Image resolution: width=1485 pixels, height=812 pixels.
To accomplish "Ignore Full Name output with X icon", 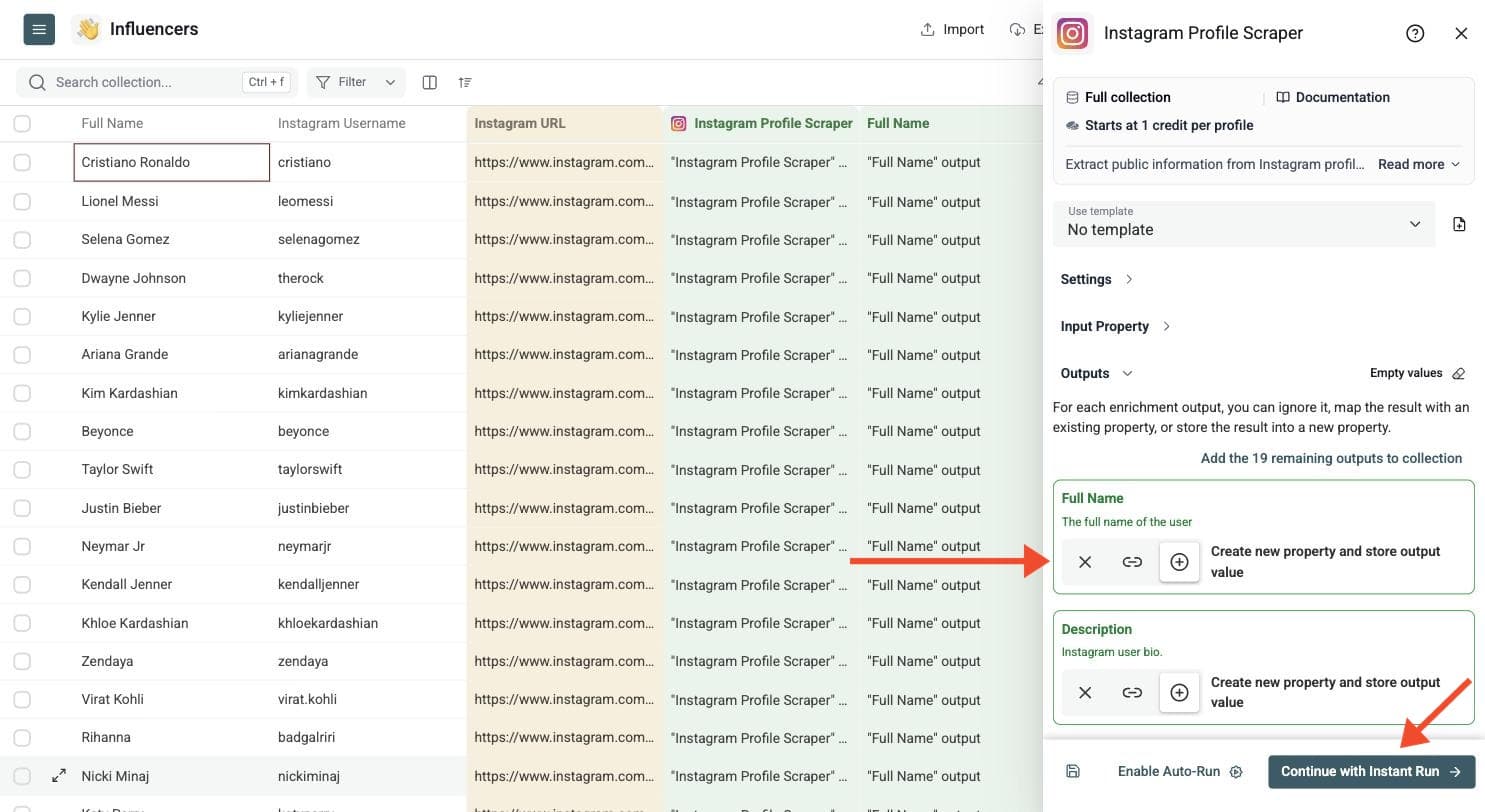I will click(1085, 562).
